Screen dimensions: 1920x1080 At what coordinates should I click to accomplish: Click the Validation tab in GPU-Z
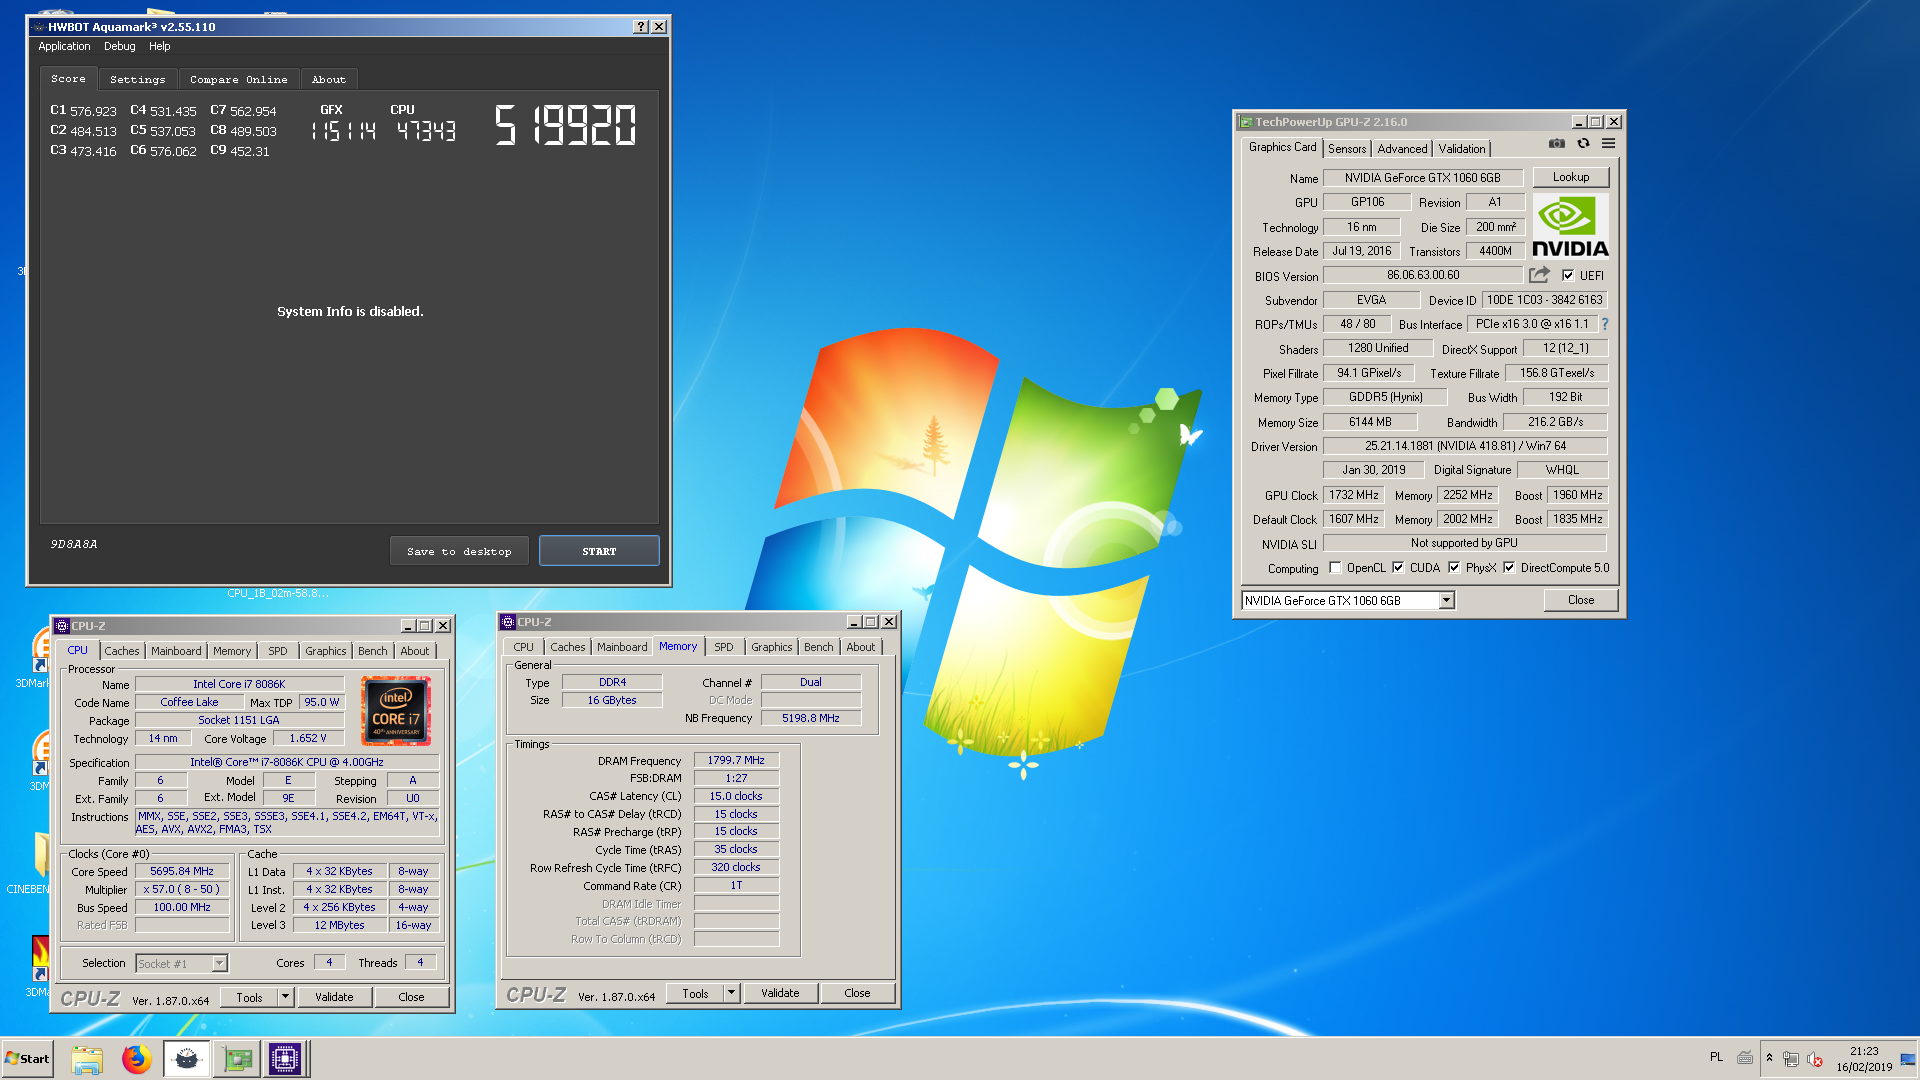pos(1462,149)
